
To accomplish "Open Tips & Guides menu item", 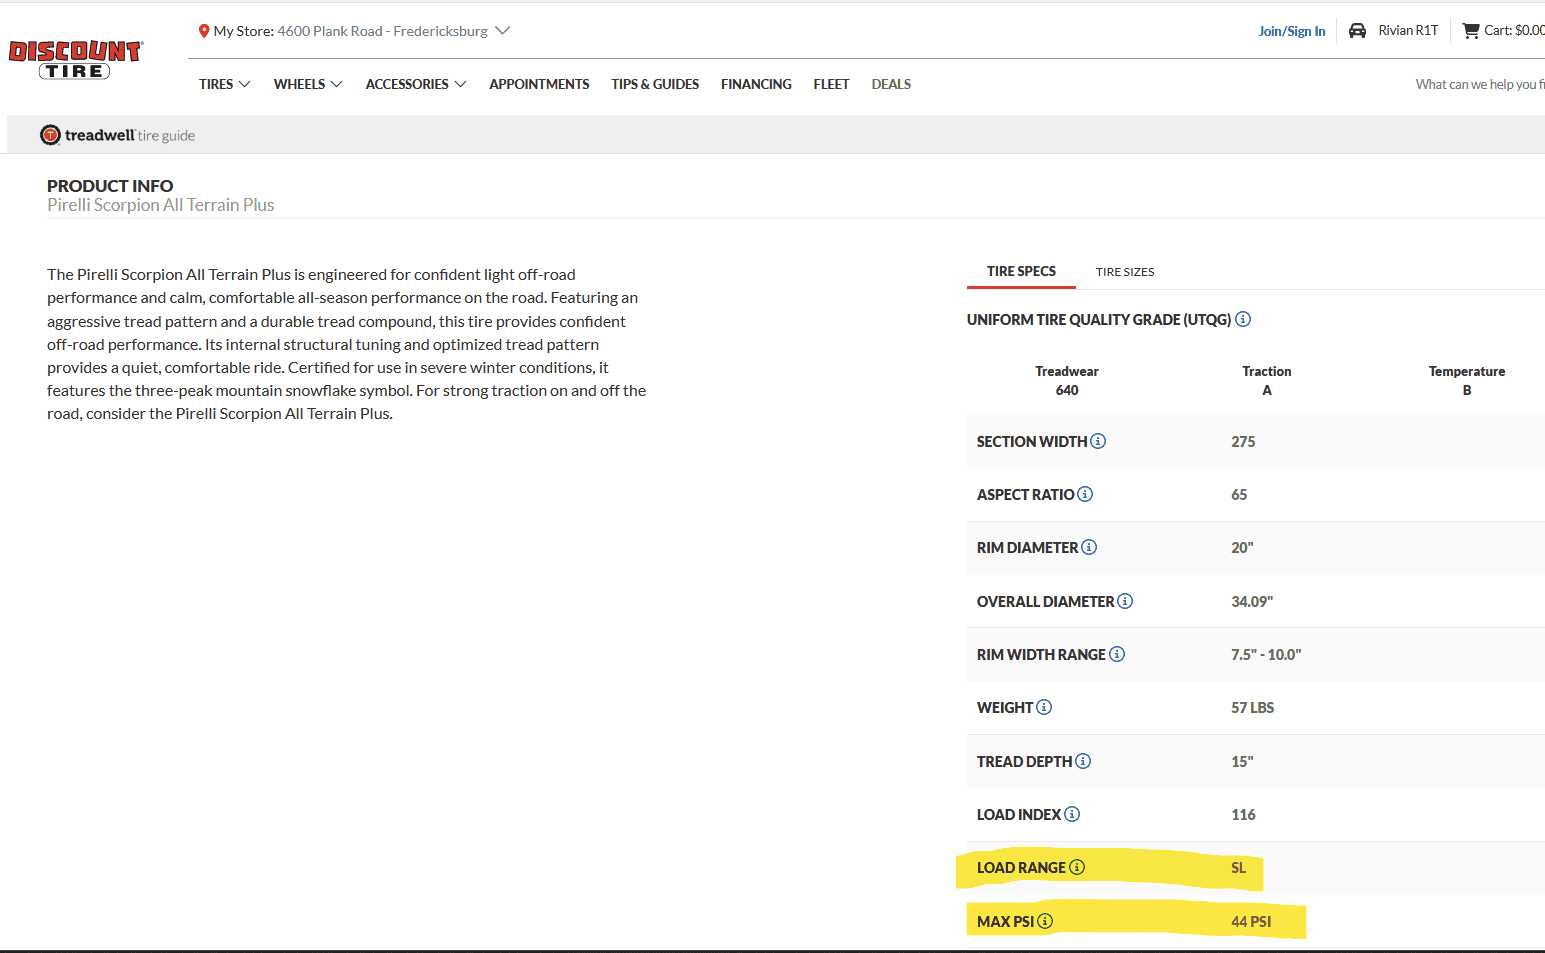I will (x=655, y=84).
